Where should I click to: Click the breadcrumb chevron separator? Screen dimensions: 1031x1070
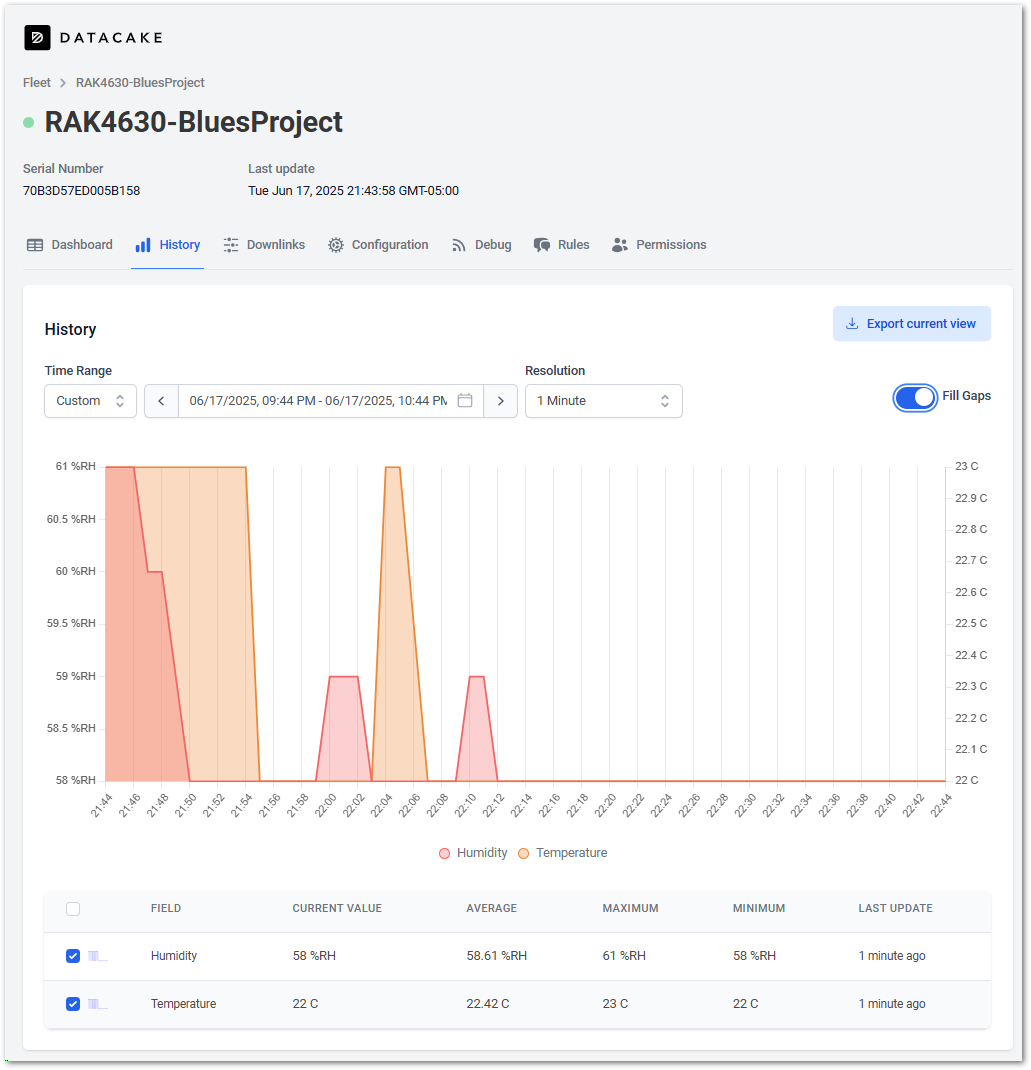[63, 83]
